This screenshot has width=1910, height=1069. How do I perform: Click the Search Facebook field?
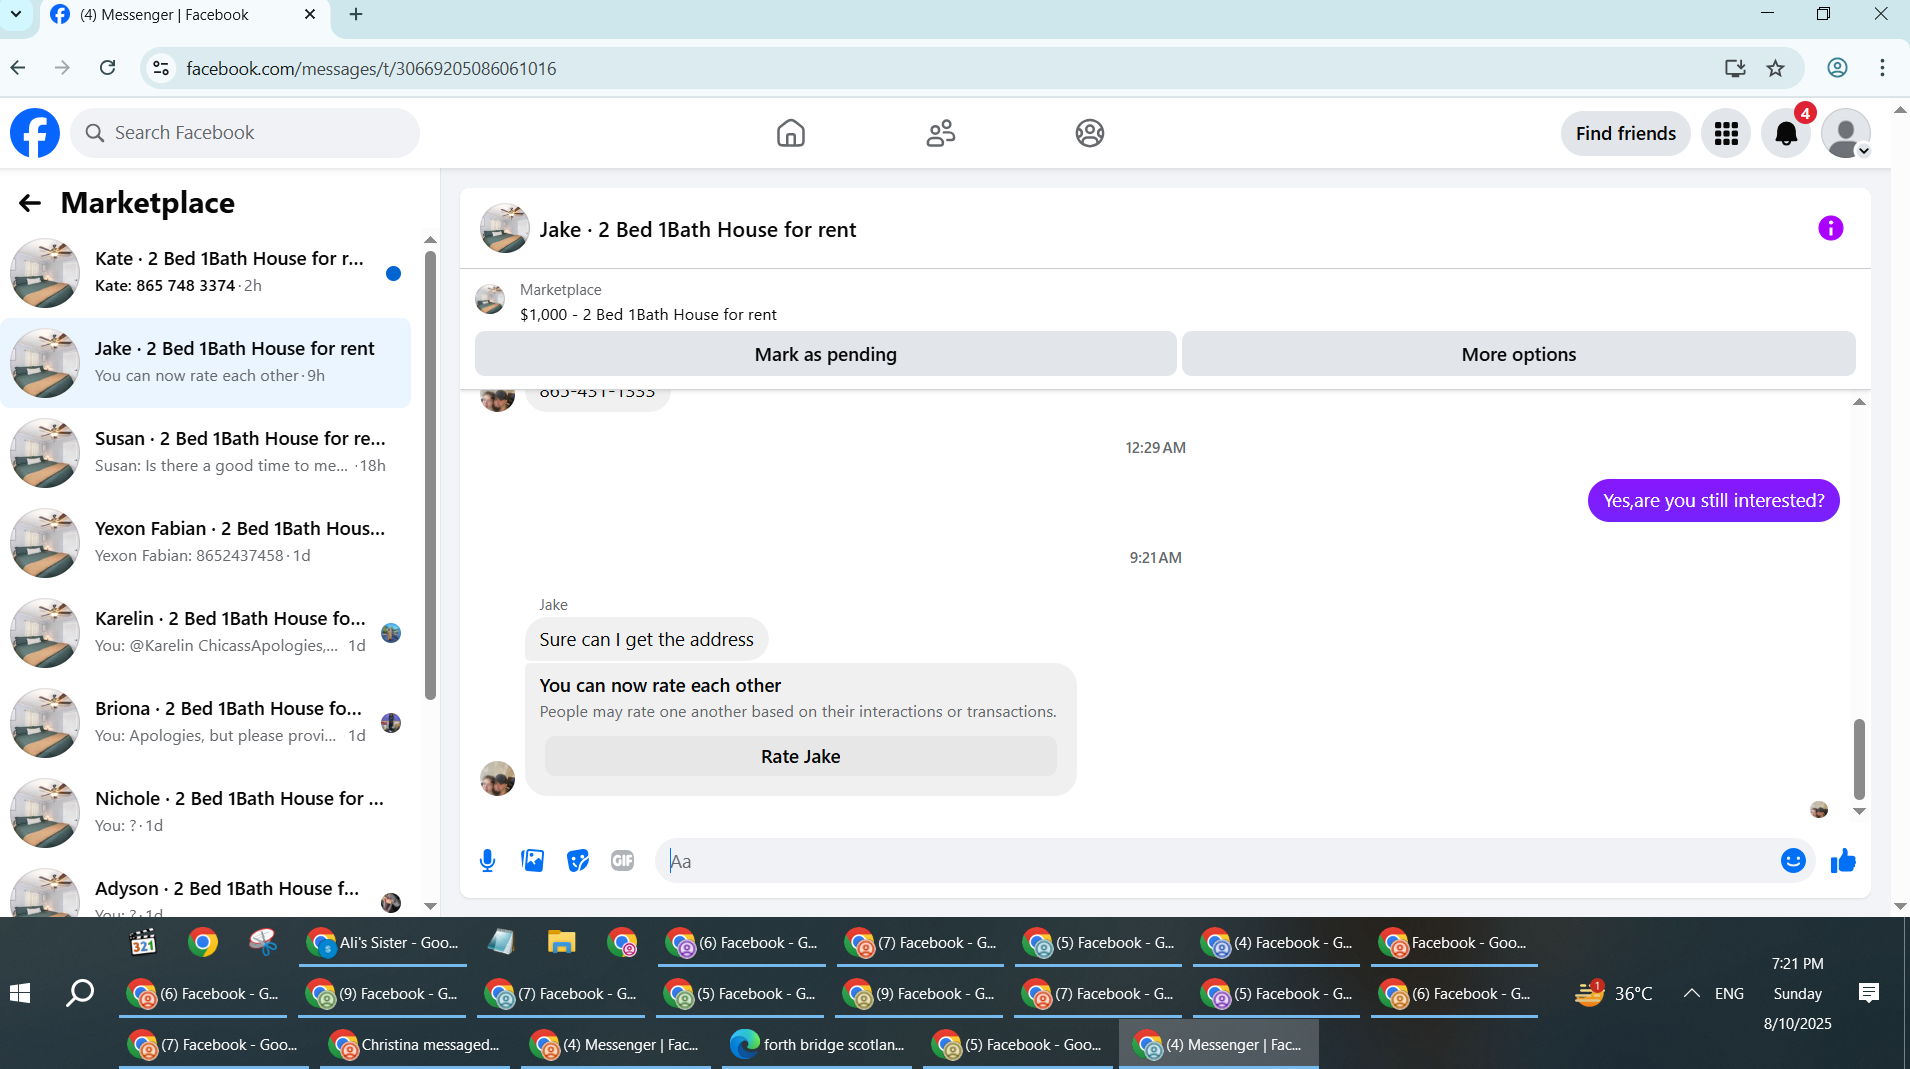tap(245, 133)
